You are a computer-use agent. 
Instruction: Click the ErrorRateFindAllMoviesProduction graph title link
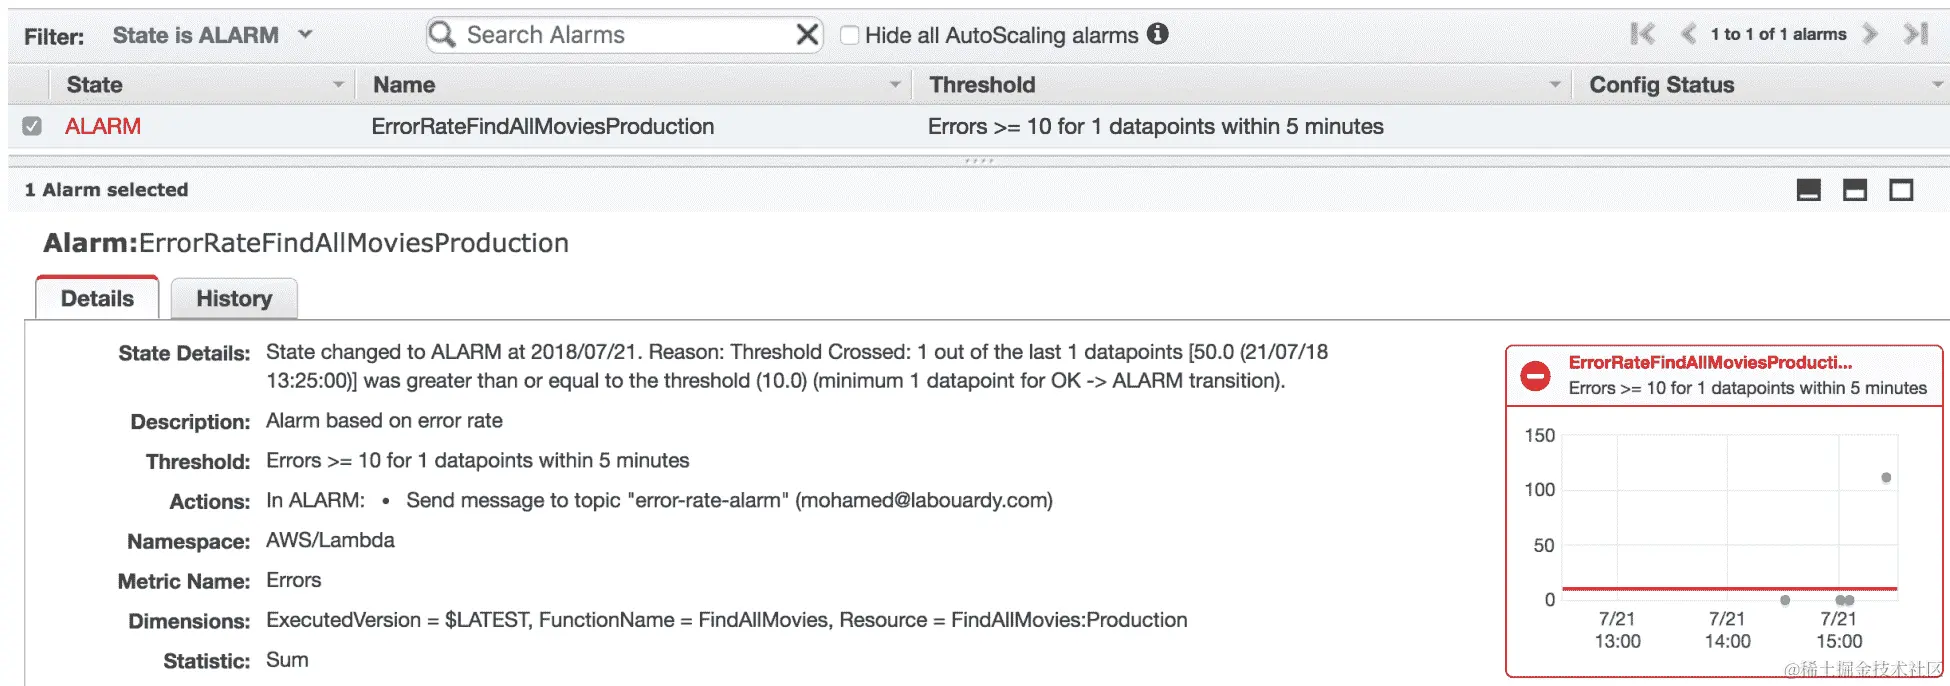click(1710, 362)
